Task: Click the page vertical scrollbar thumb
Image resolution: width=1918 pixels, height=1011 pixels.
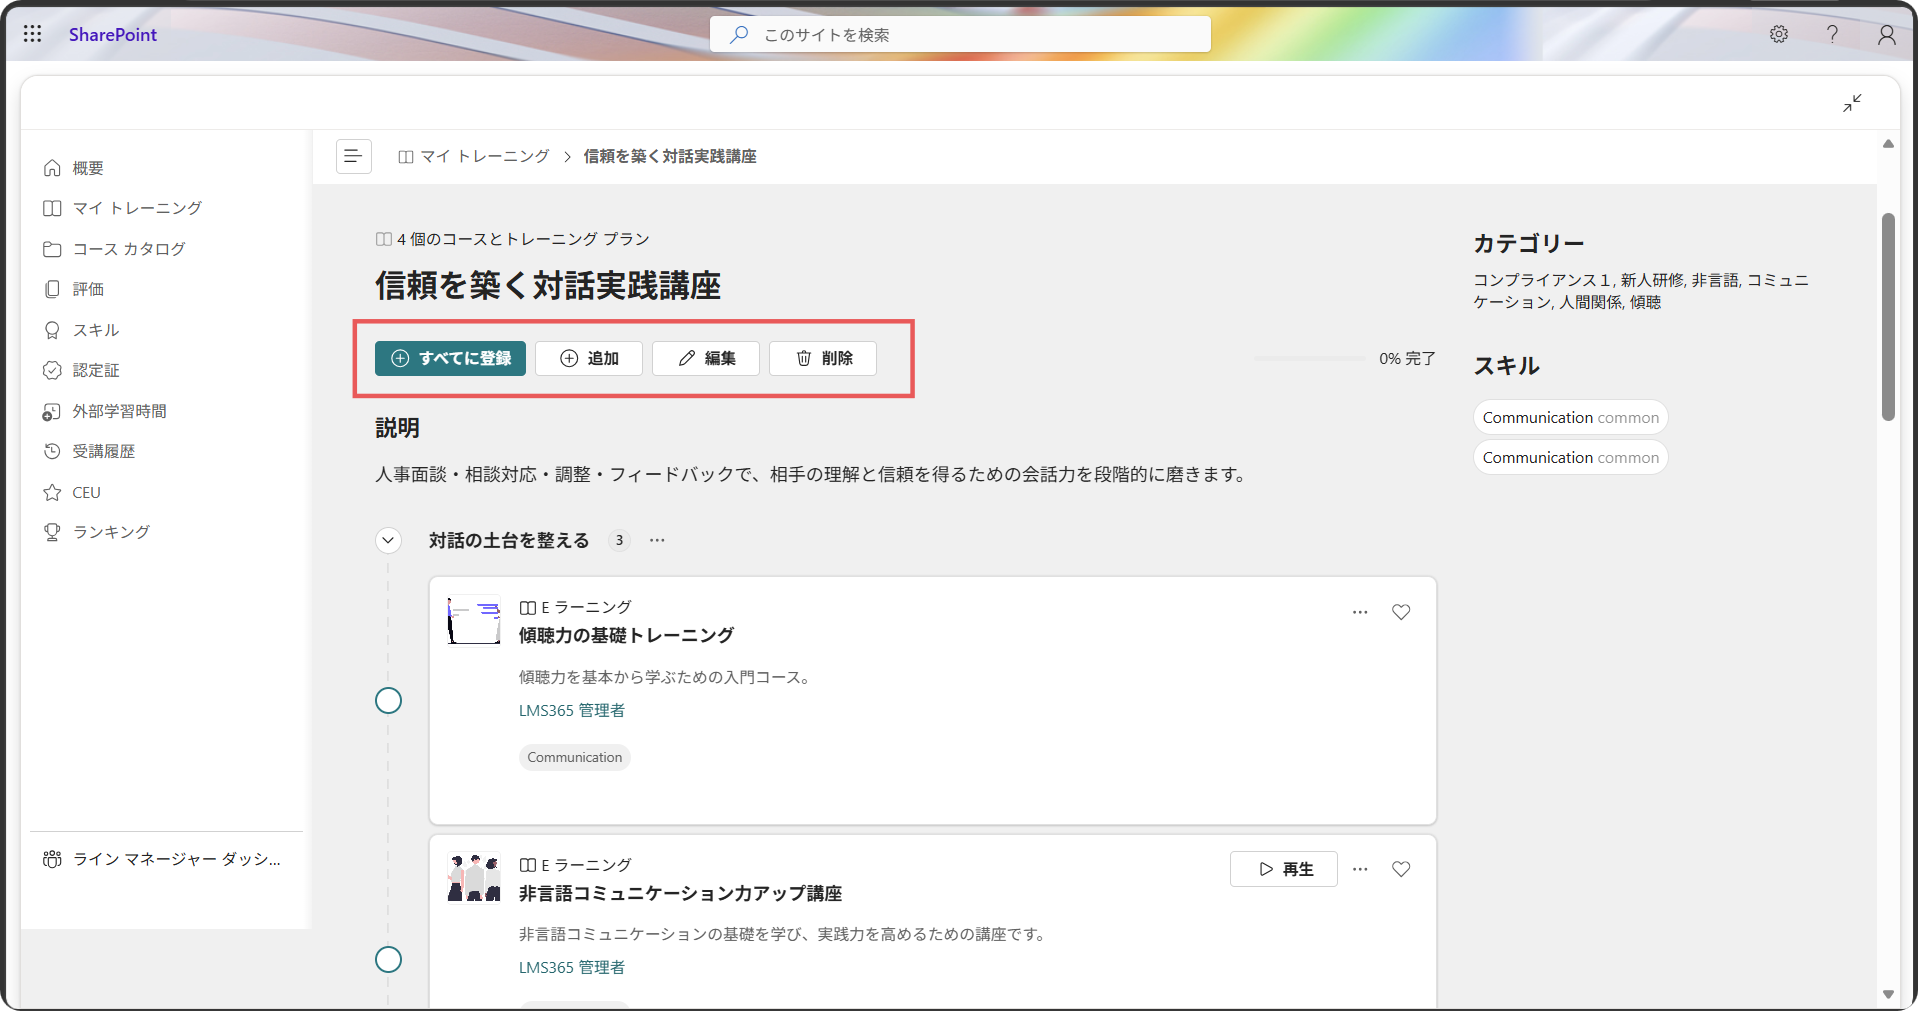Action: click(x=1888, y=317)
